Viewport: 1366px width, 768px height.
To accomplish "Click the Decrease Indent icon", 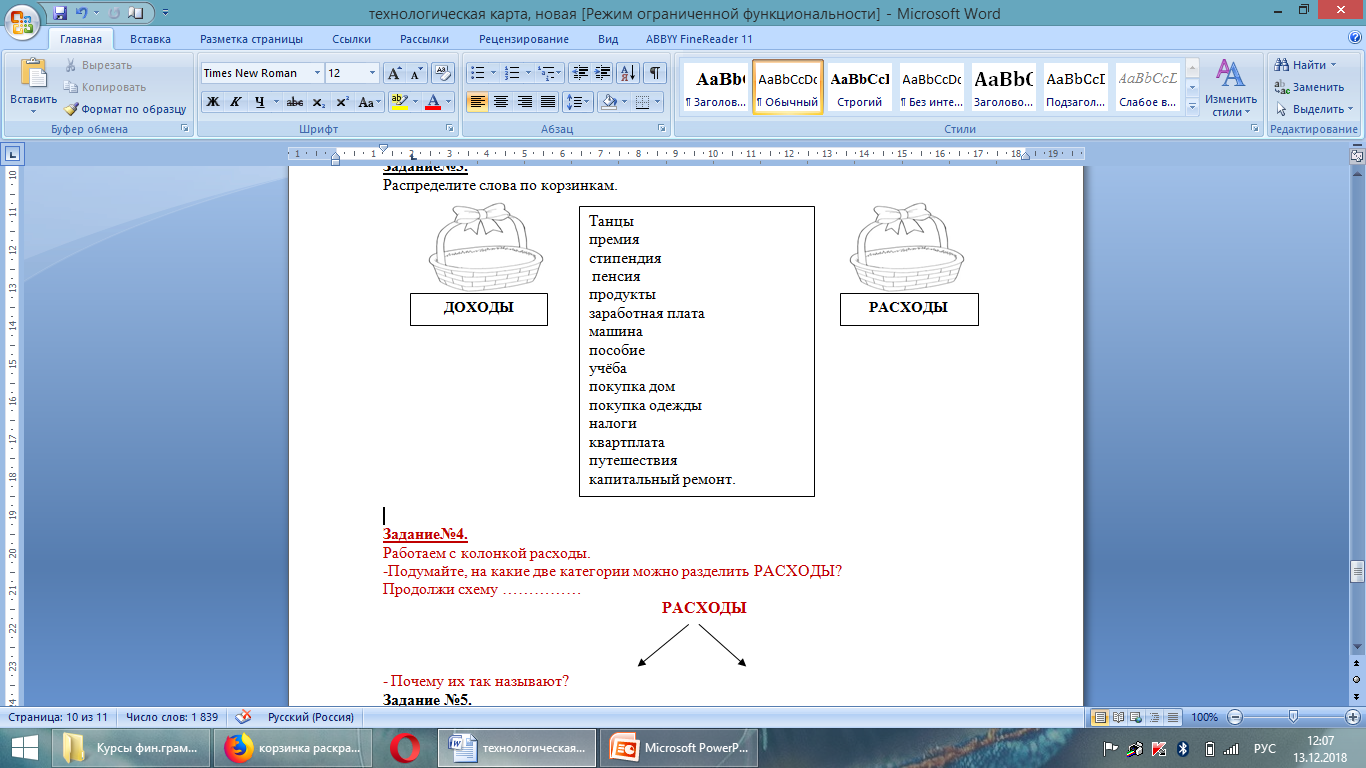I will [x=580, y=73].
